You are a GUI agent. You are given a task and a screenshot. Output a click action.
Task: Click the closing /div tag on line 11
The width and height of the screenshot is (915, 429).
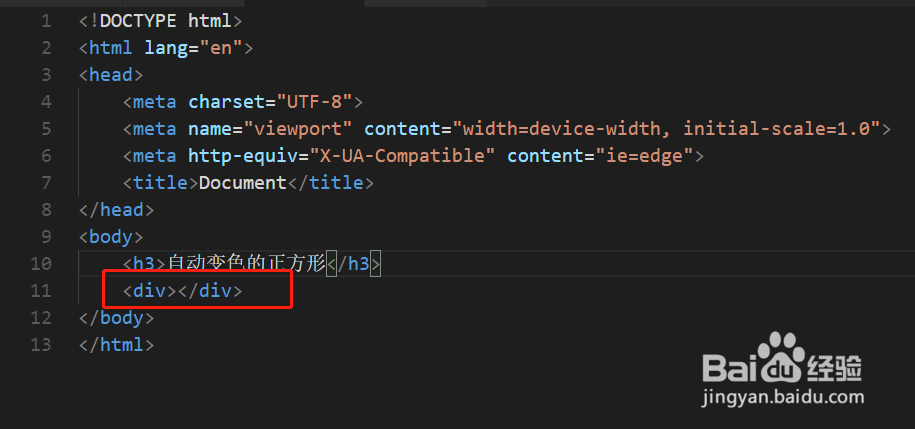point(210,291)
